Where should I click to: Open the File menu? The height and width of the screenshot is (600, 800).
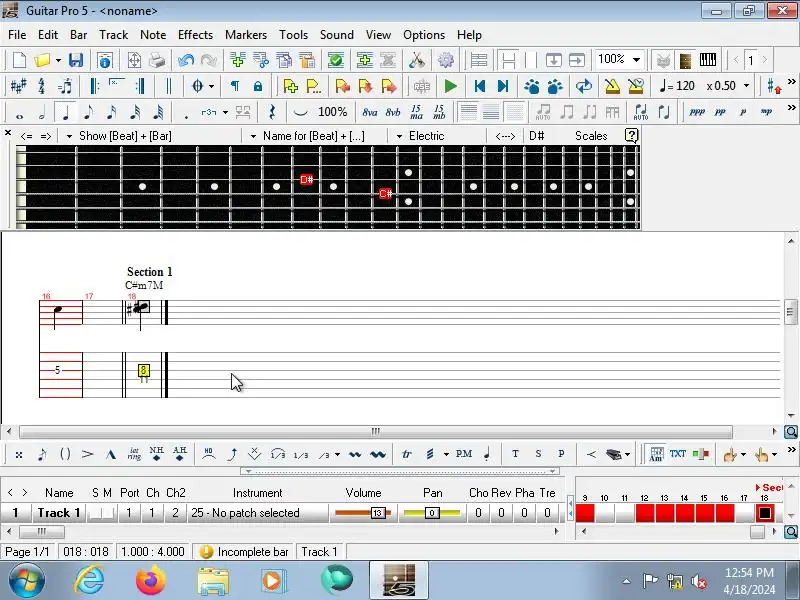[17, 35]
